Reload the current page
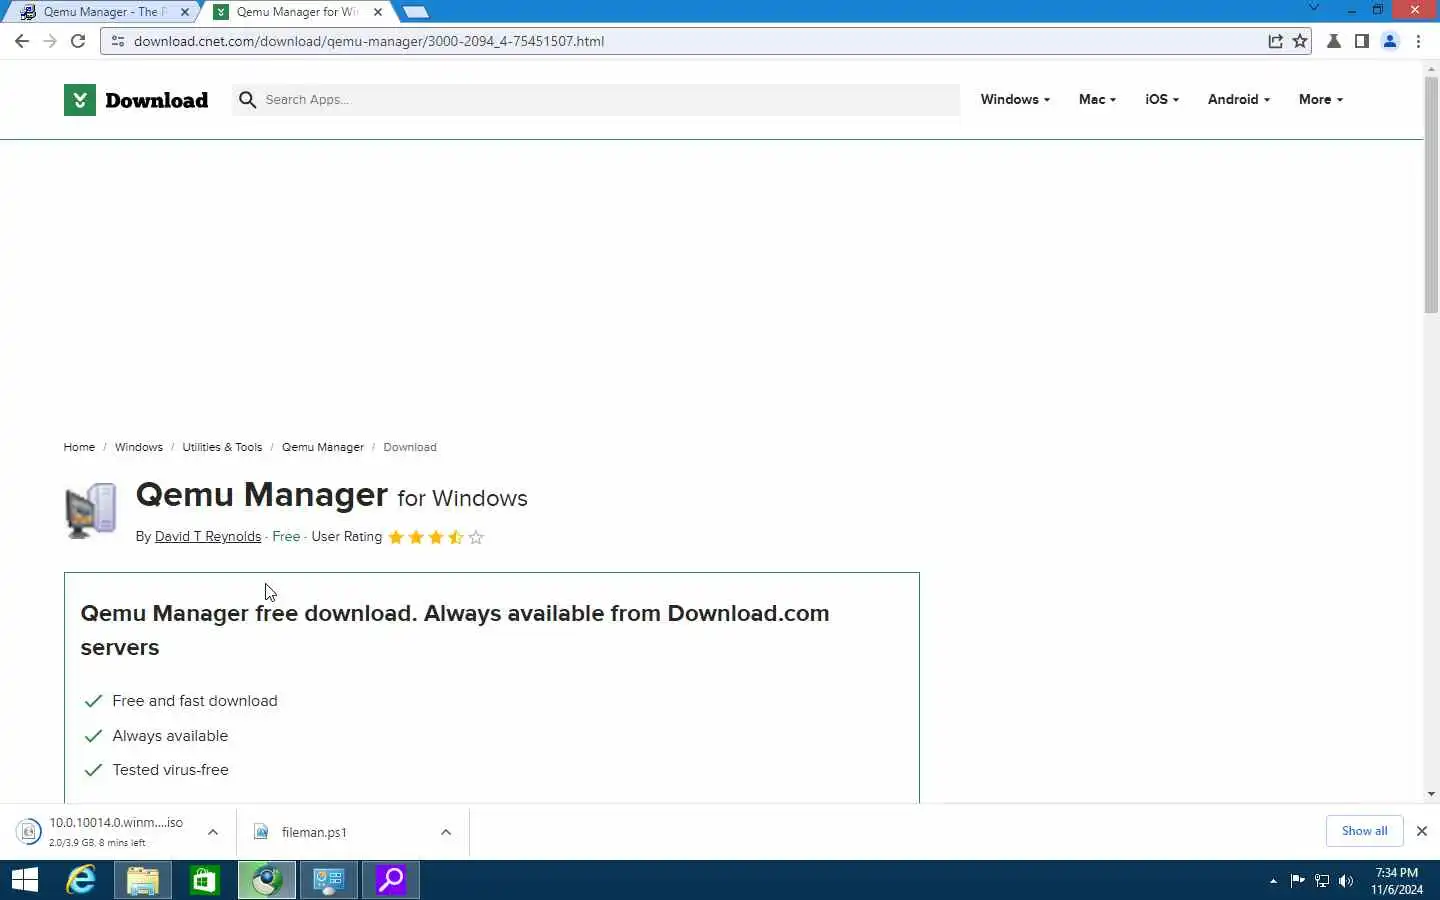The width and height of the screenshot is (1440, 900). [78, 41]
